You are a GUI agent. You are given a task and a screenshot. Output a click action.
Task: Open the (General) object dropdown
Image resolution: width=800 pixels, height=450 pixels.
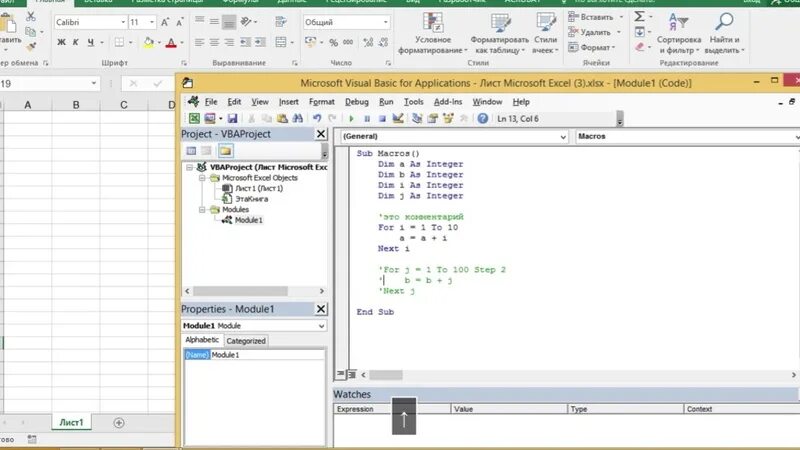coord(563,137)
